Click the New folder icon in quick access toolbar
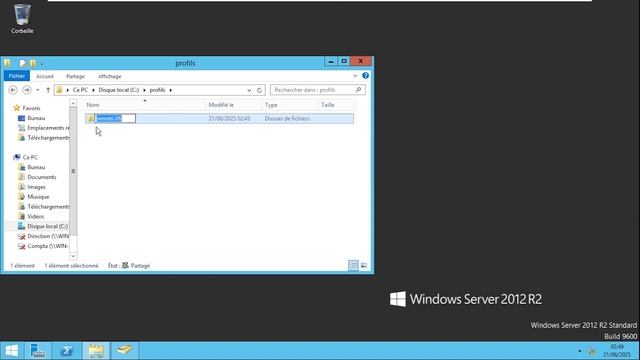640x360 pixels. click(x=33, y=63)
